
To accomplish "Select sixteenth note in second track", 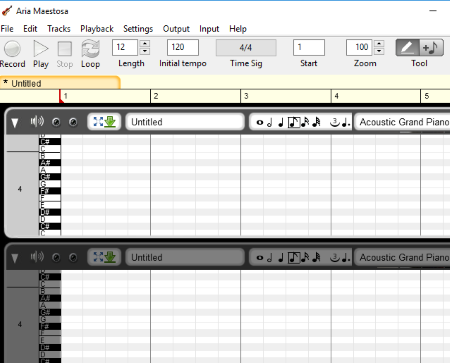I will [x=305, y=258].
